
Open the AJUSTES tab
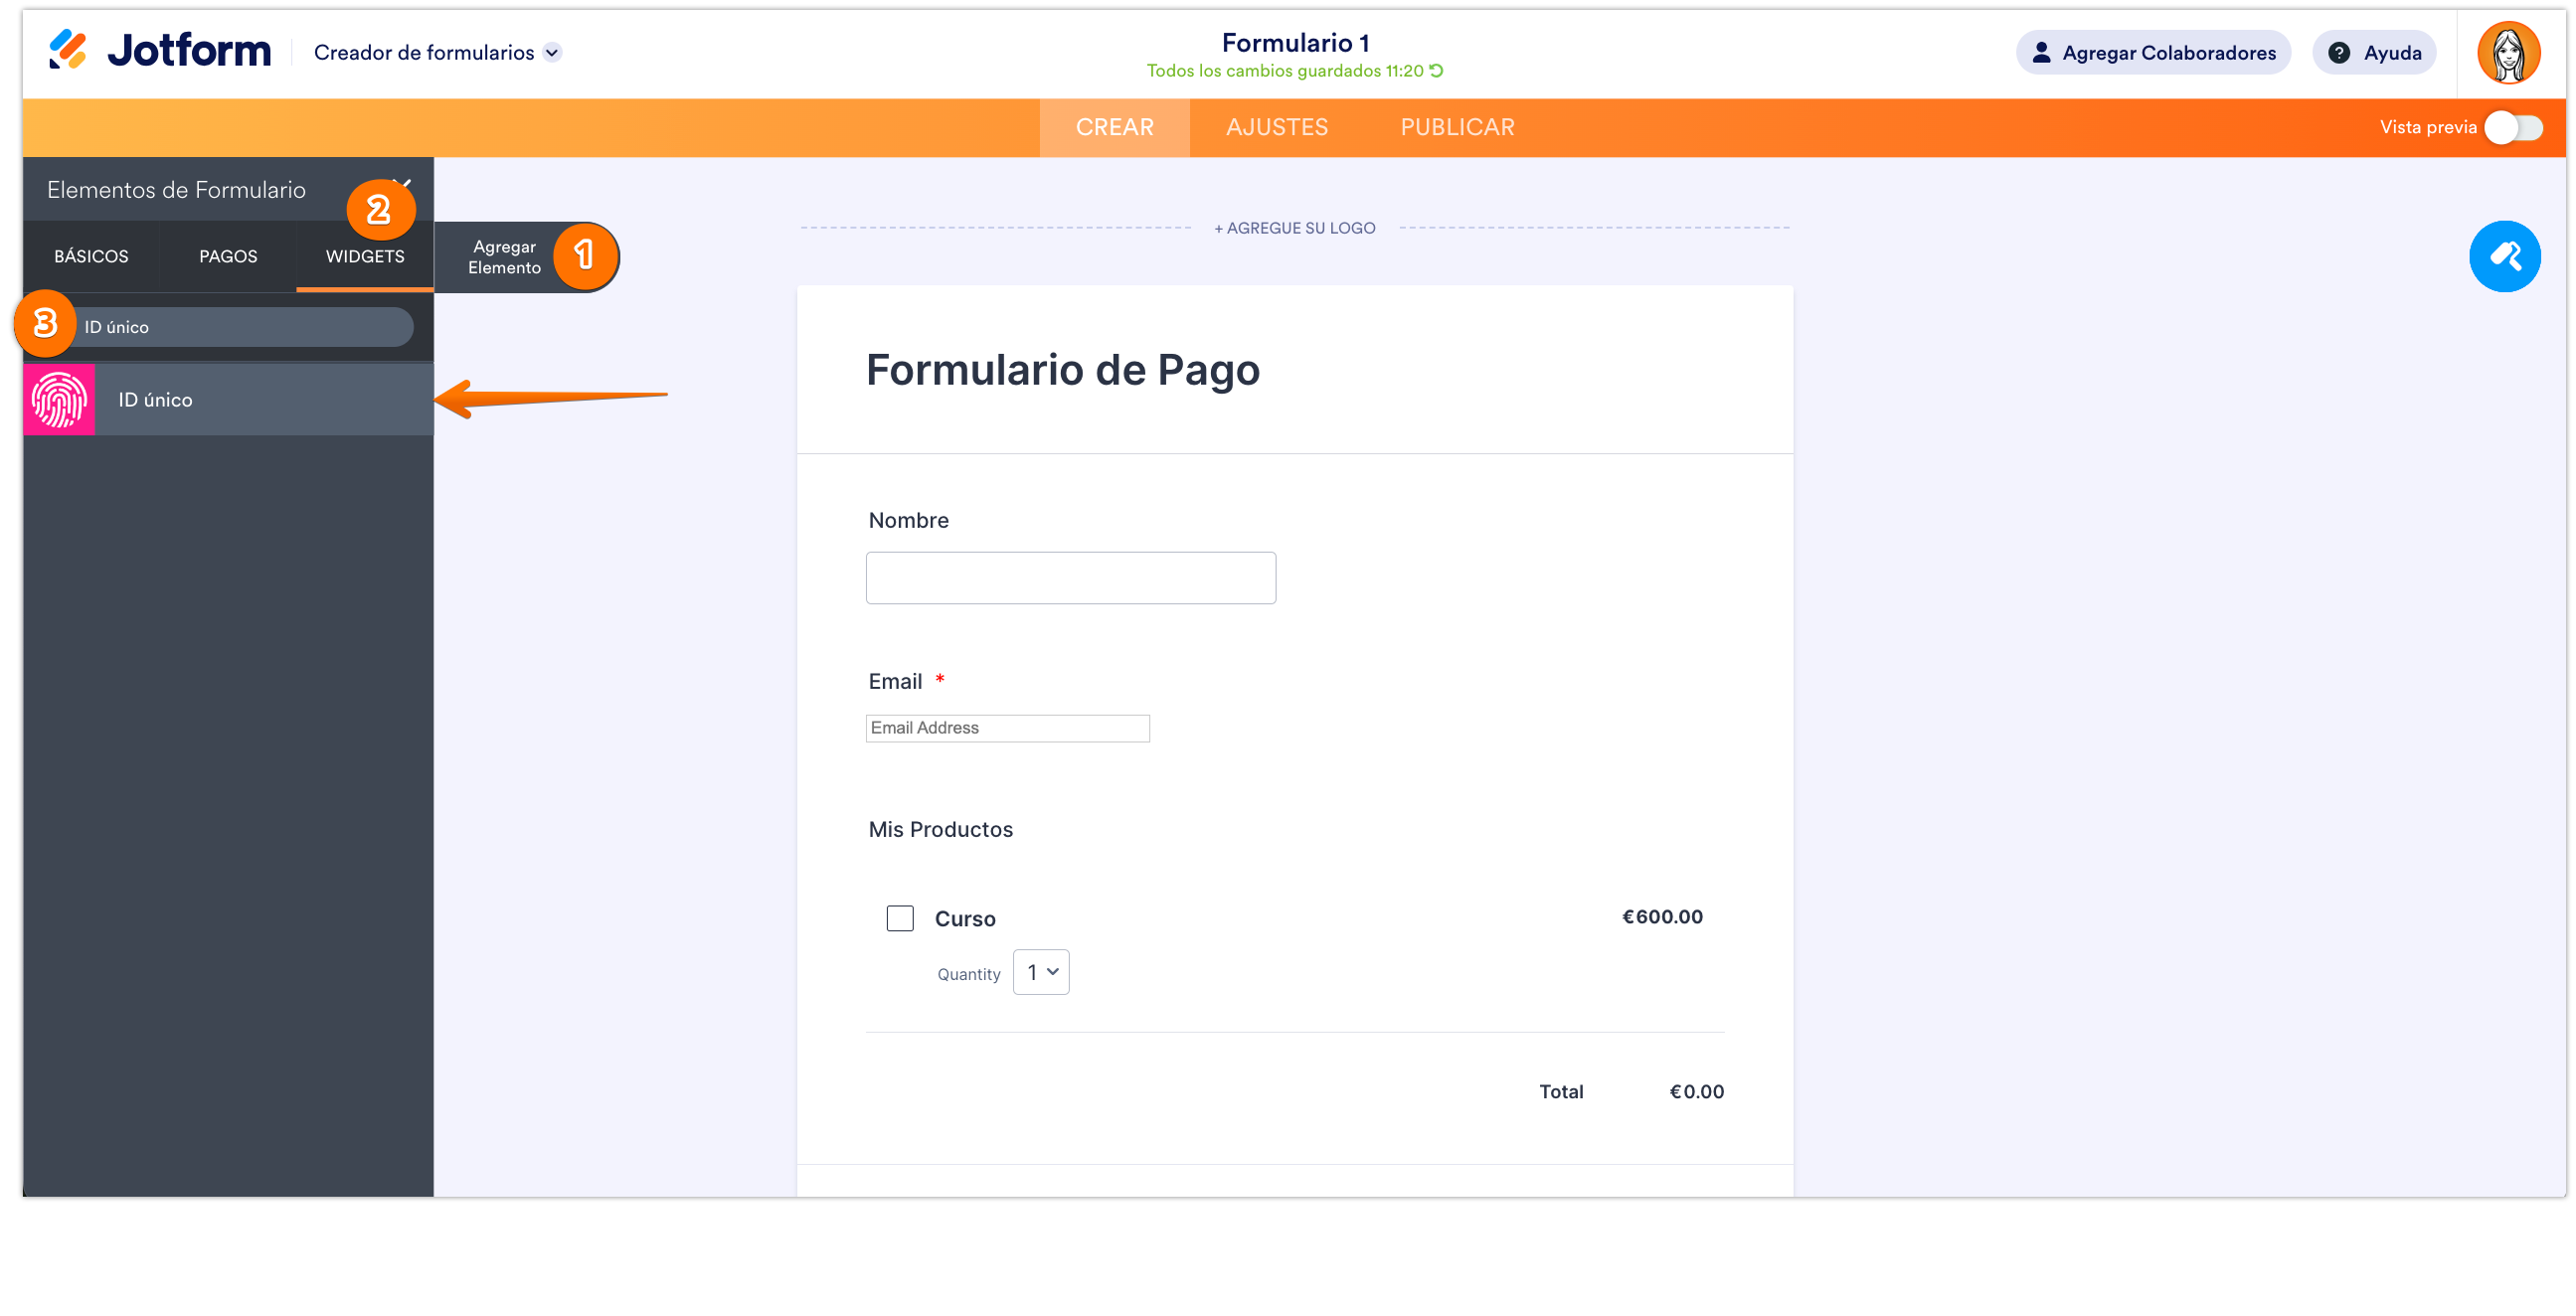pos(1276,127)
